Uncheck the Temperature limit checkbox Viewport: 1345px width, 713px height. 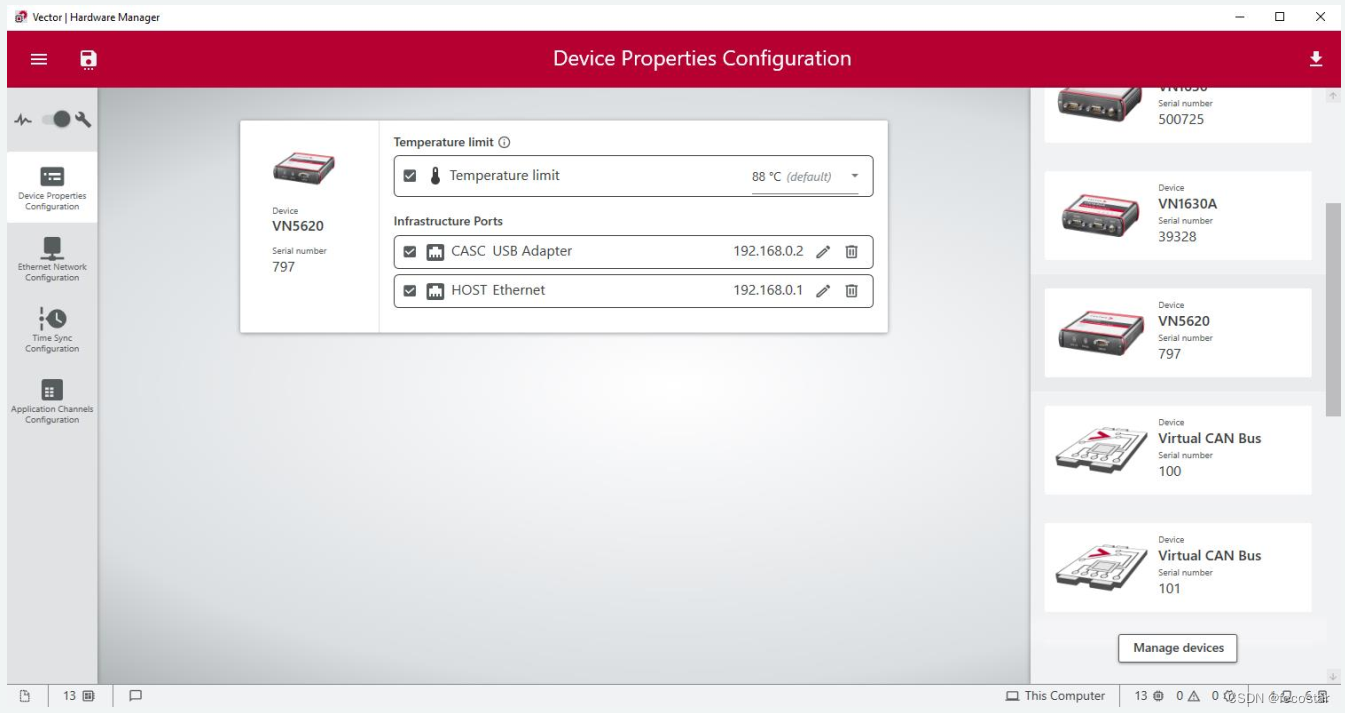tap(410, 175)
